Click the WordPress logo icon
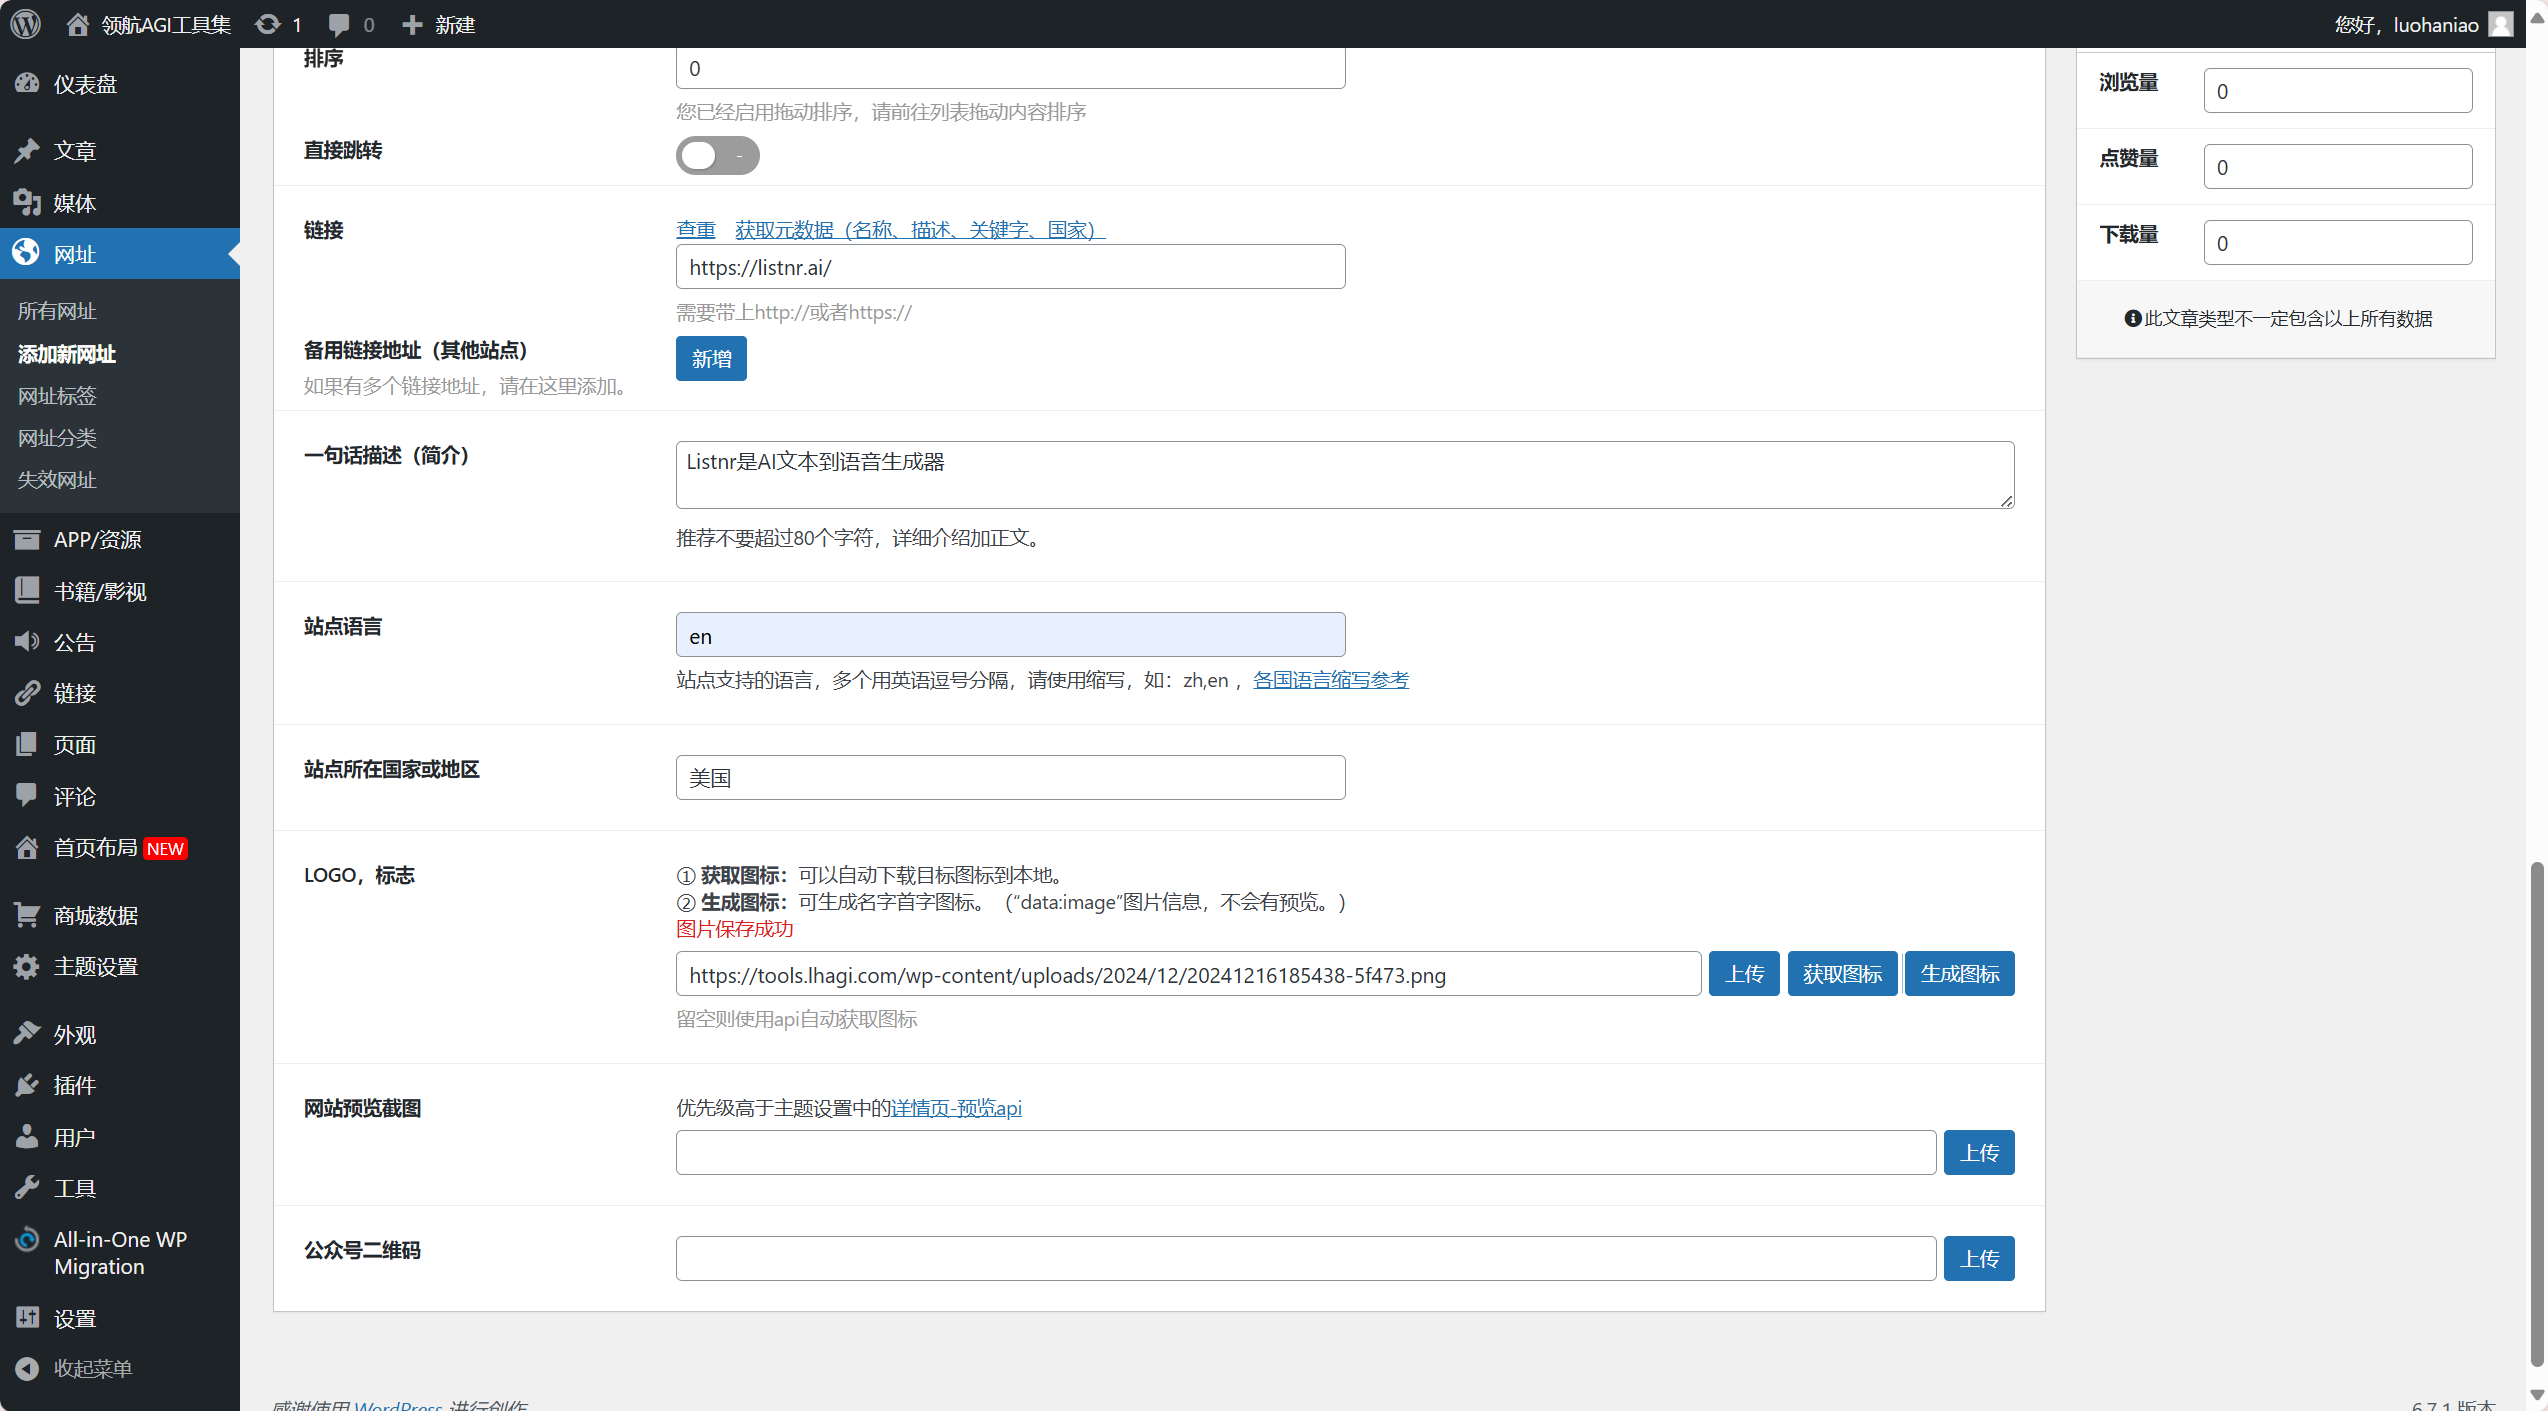 26,24
